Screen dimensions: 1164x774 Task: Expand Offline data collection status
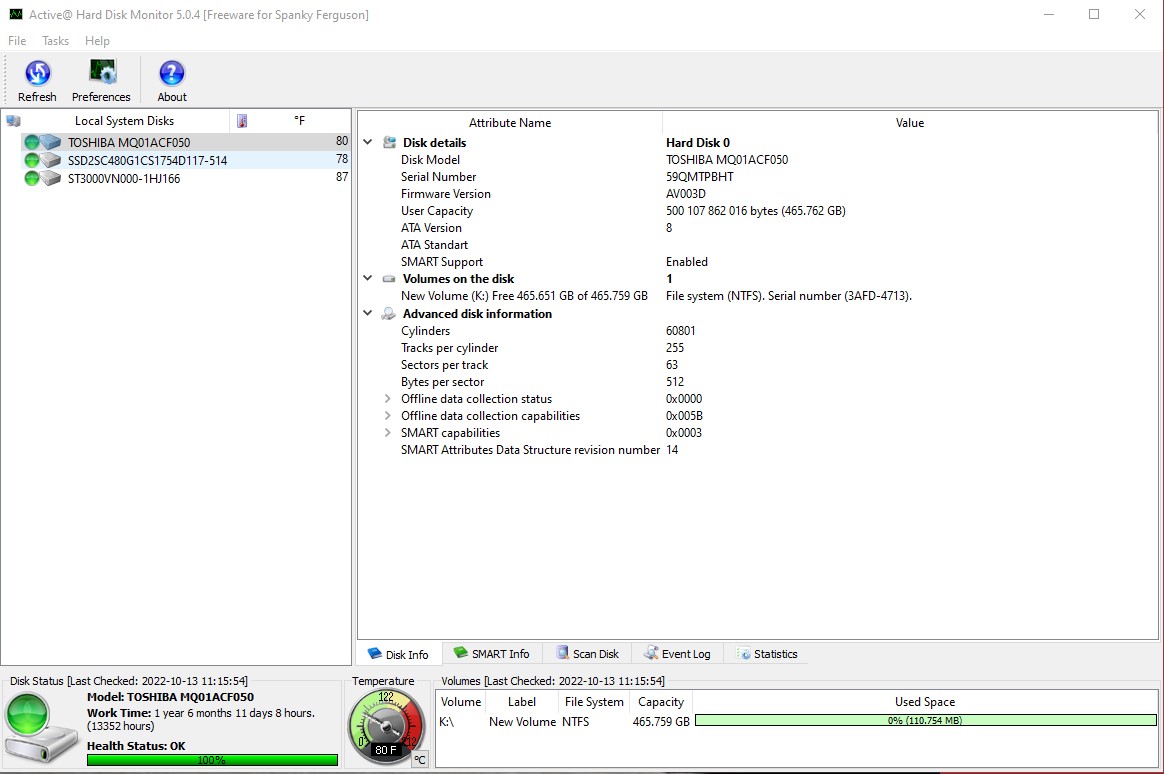pyautogui.click(x=388, y=399)
